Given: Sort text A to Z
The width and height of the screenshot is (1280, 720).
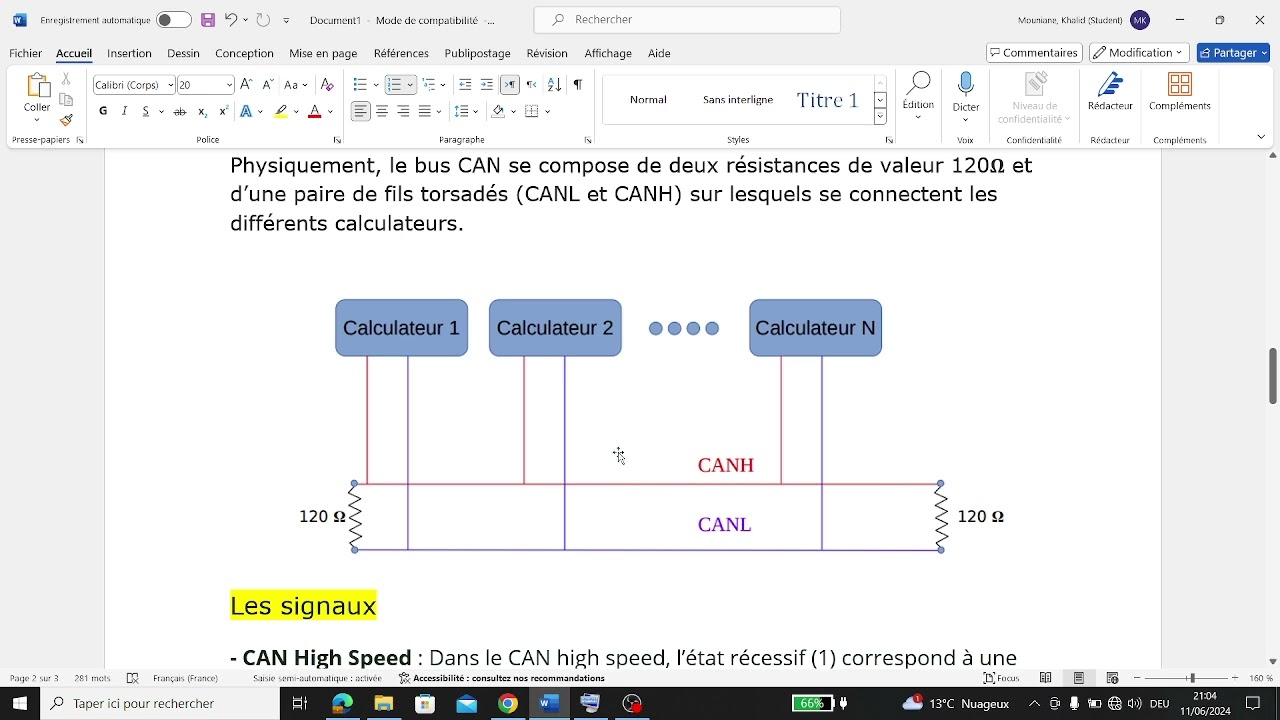Looking at the screenshot, I should pyautogui.click(x=554, y=85).
